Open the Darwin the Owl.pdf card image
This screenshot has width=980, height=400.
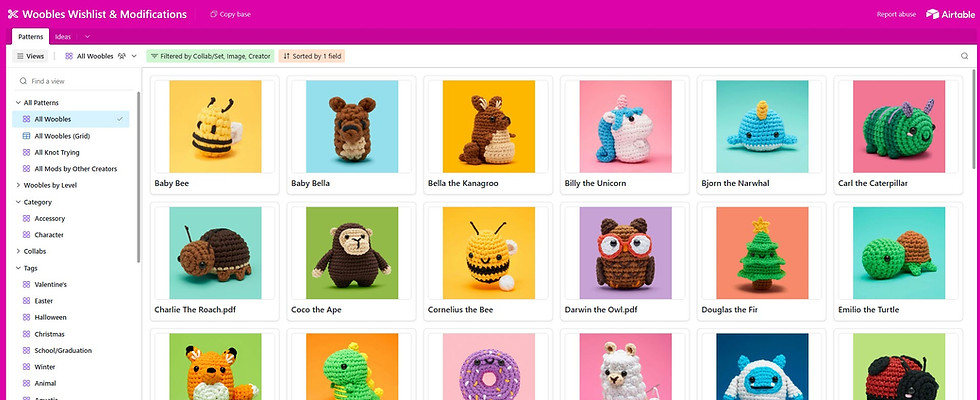(x=626, y=253)
